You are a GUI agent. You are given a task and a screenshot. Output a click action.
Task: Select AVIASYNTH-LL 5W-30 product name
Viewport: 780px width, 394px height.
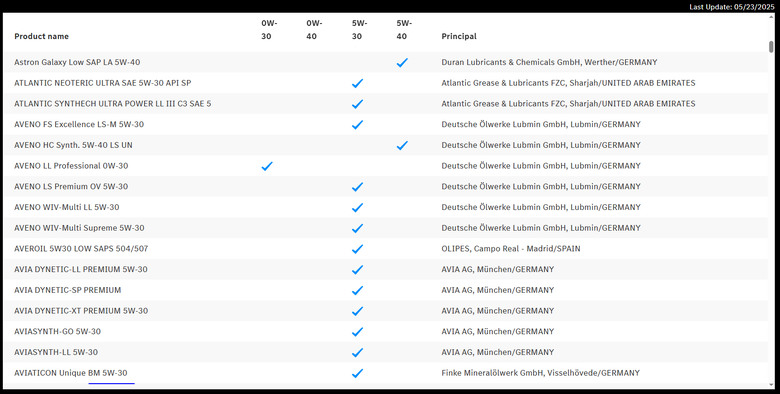tap(56, 352)
